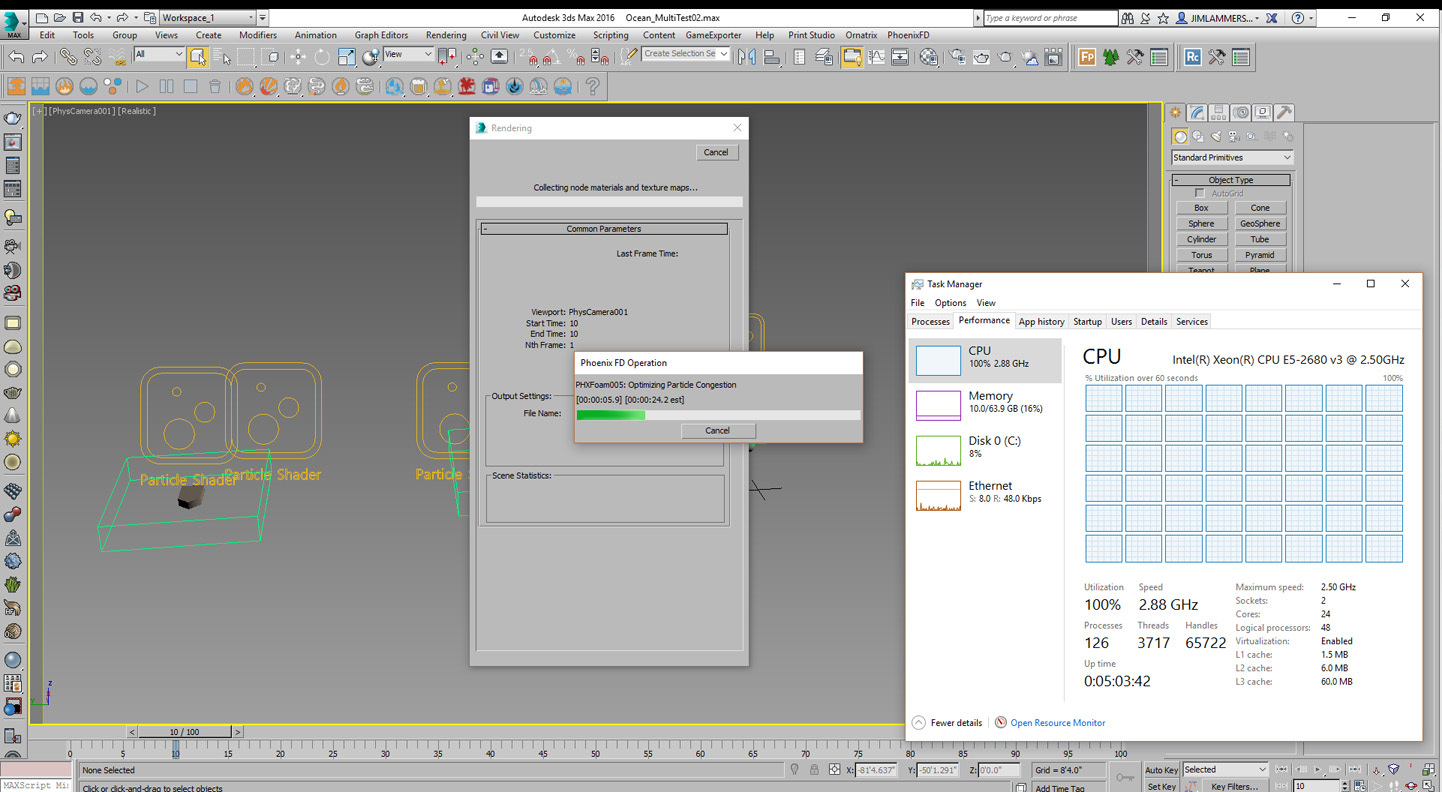
Task: Select Ethernet in Task Manager sidebar
Action: click(985, 493)
